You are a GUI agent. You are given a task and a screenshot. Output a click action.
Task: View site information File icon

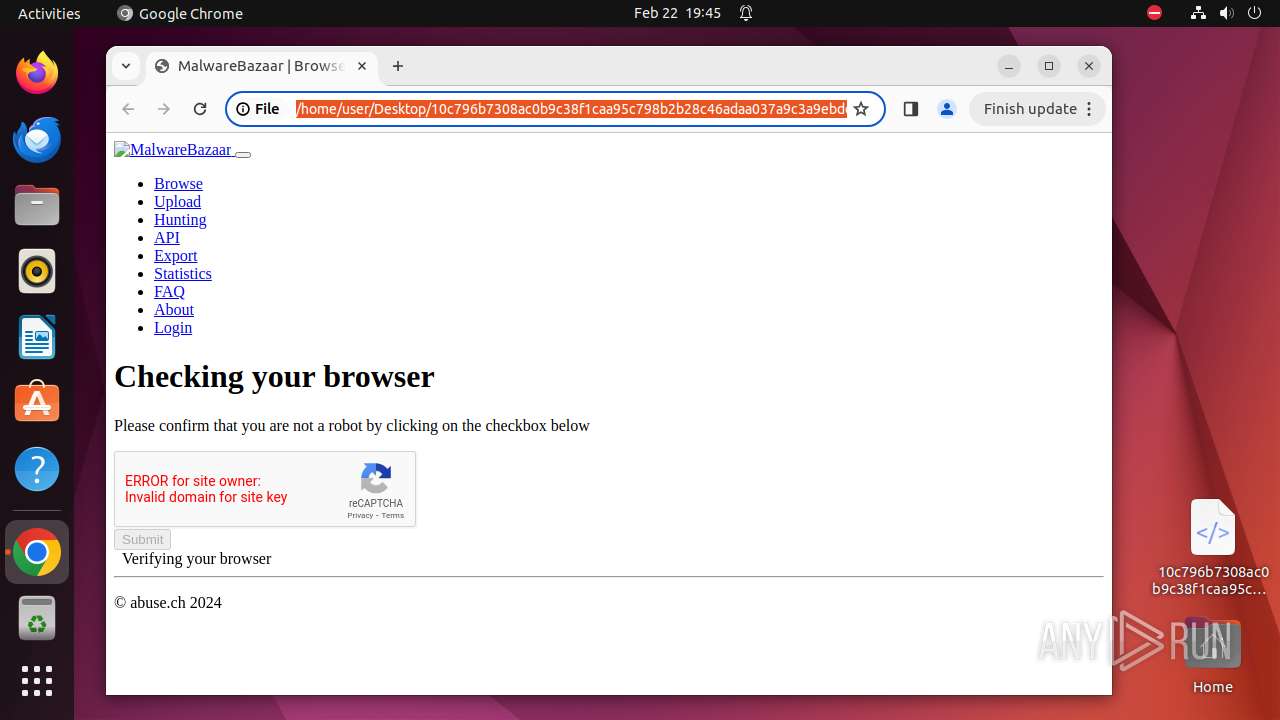click(x=258, y=109)
